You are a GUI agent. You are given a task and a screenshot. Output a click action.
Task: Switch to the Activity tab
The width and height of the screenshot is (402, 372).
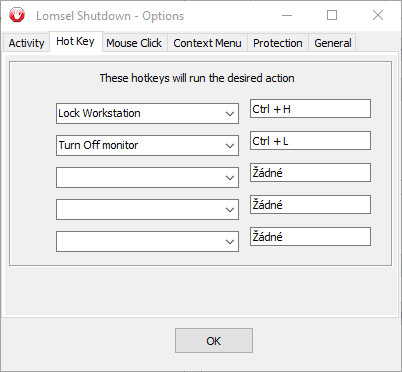(x=26, y=43)
